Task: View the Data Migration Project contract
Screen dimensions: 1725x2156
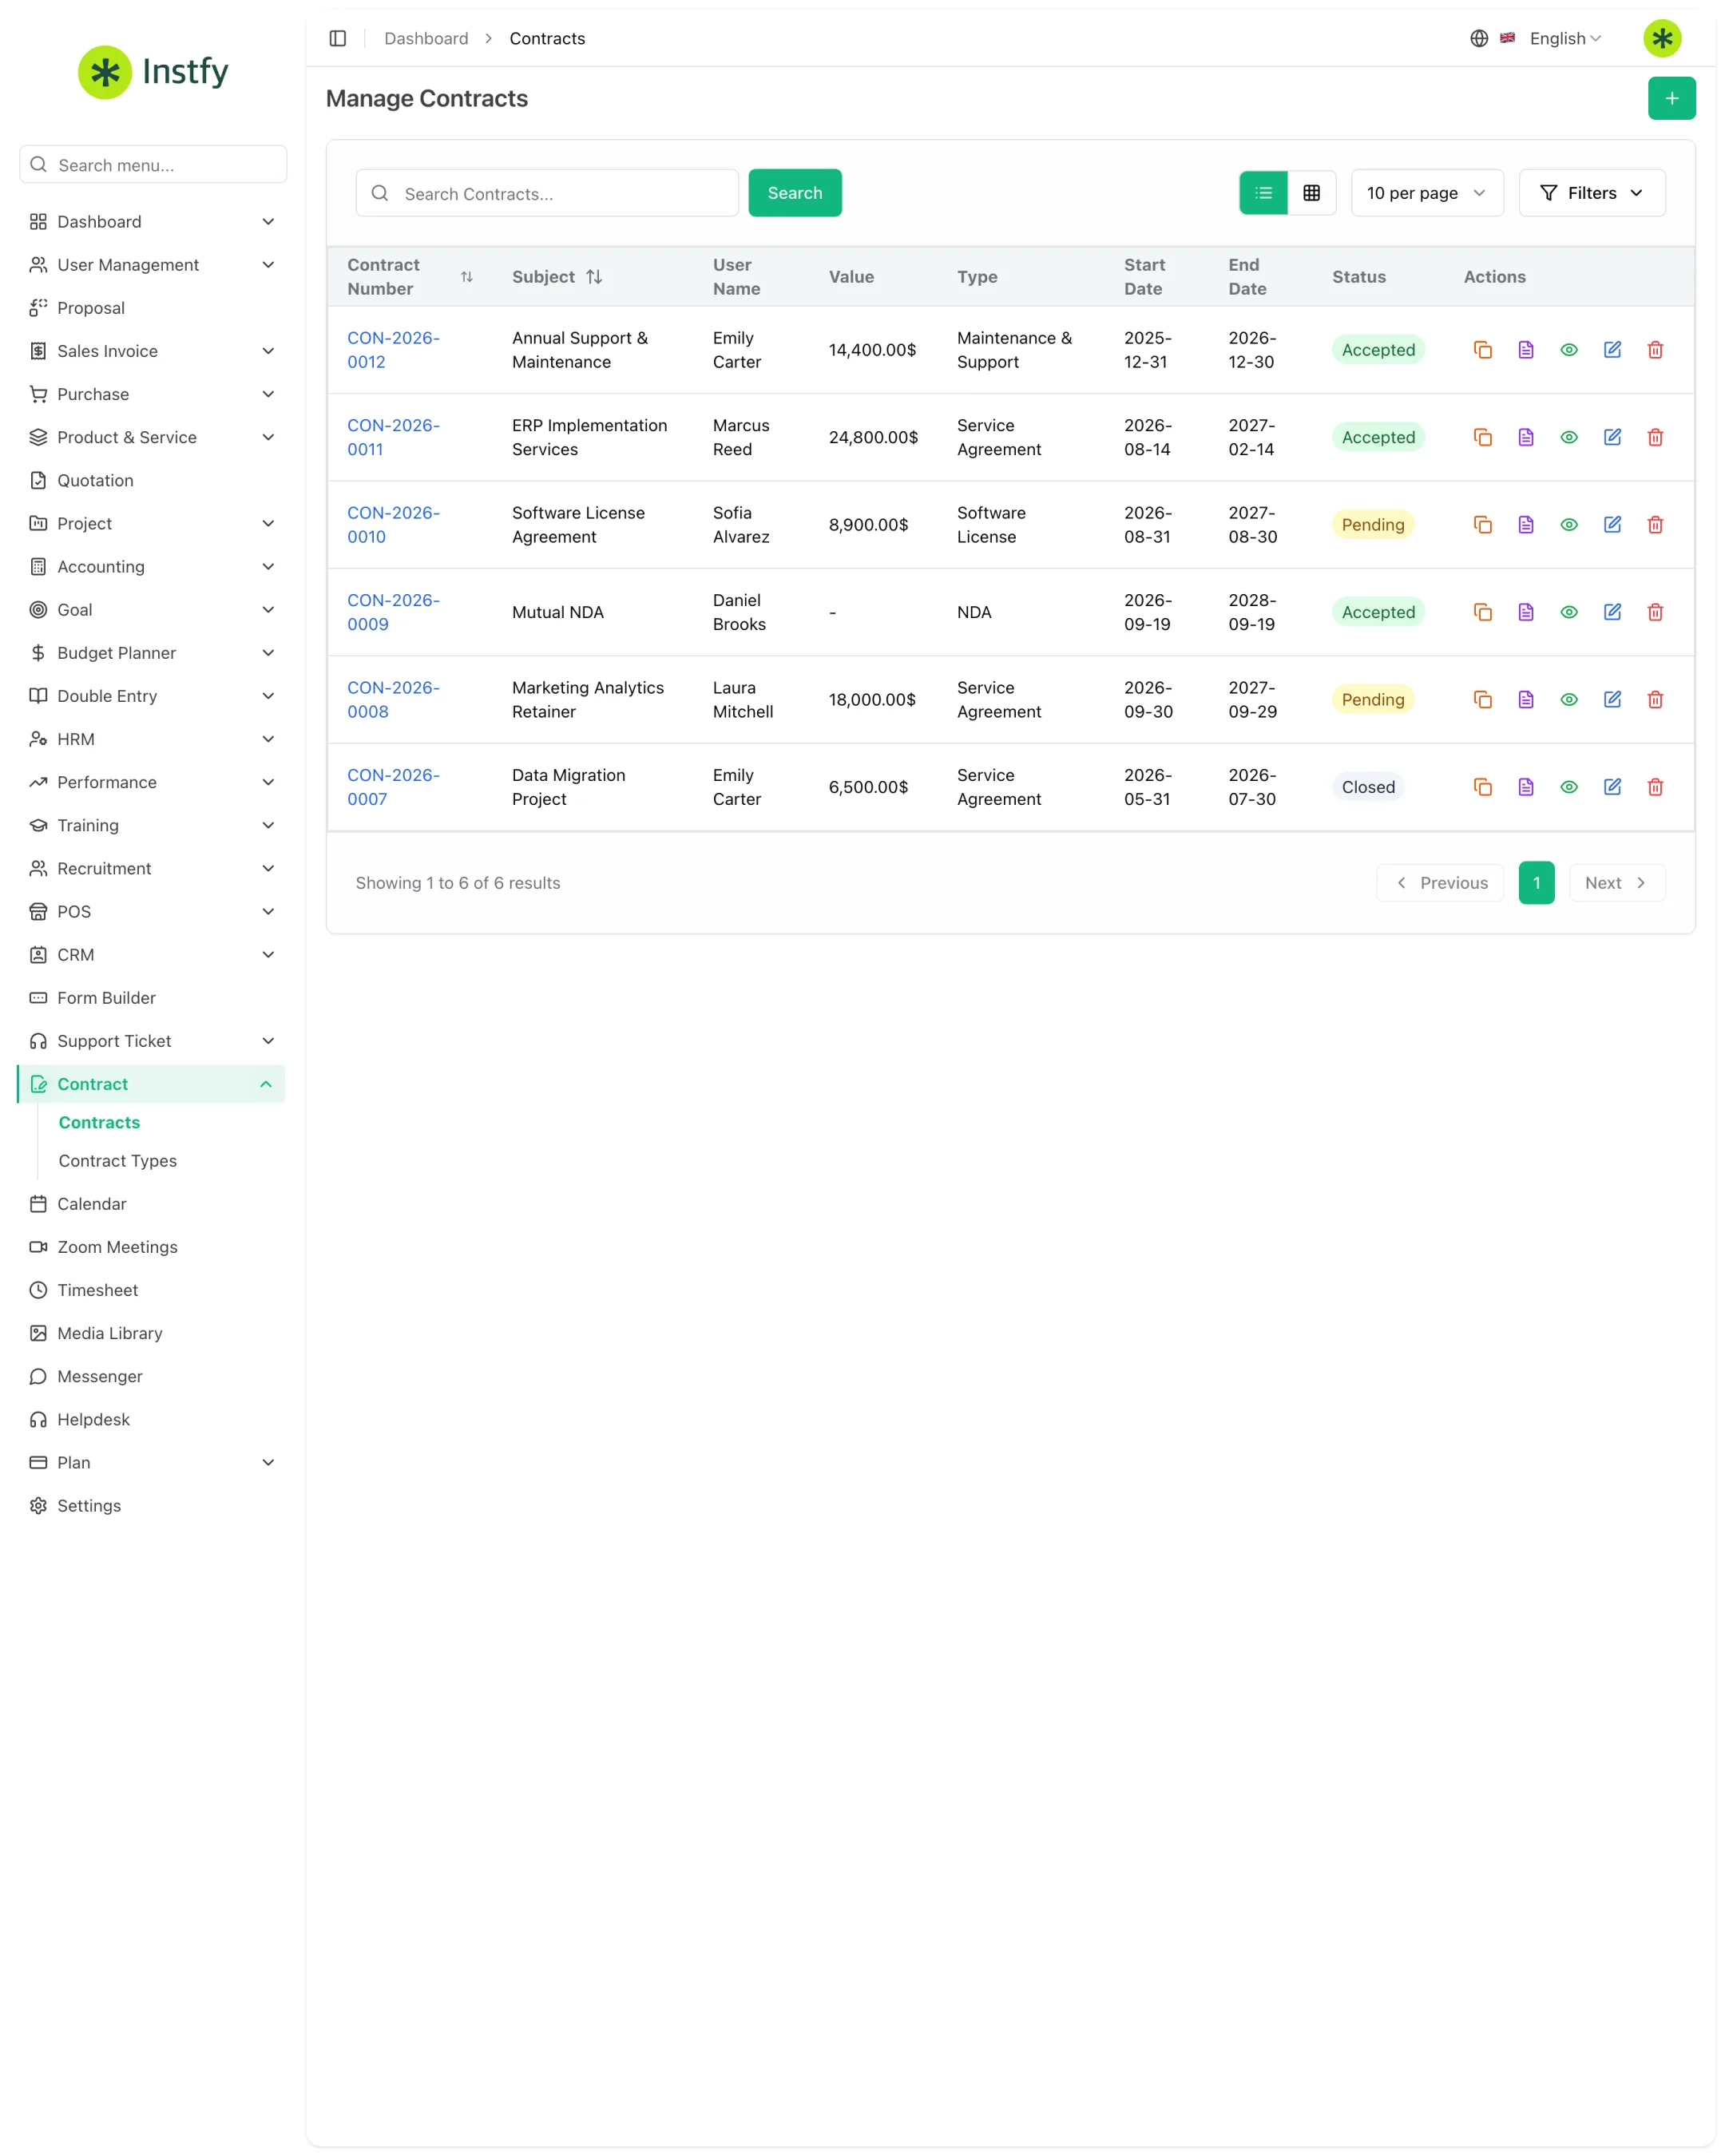Action: [x=1568, y=787]
